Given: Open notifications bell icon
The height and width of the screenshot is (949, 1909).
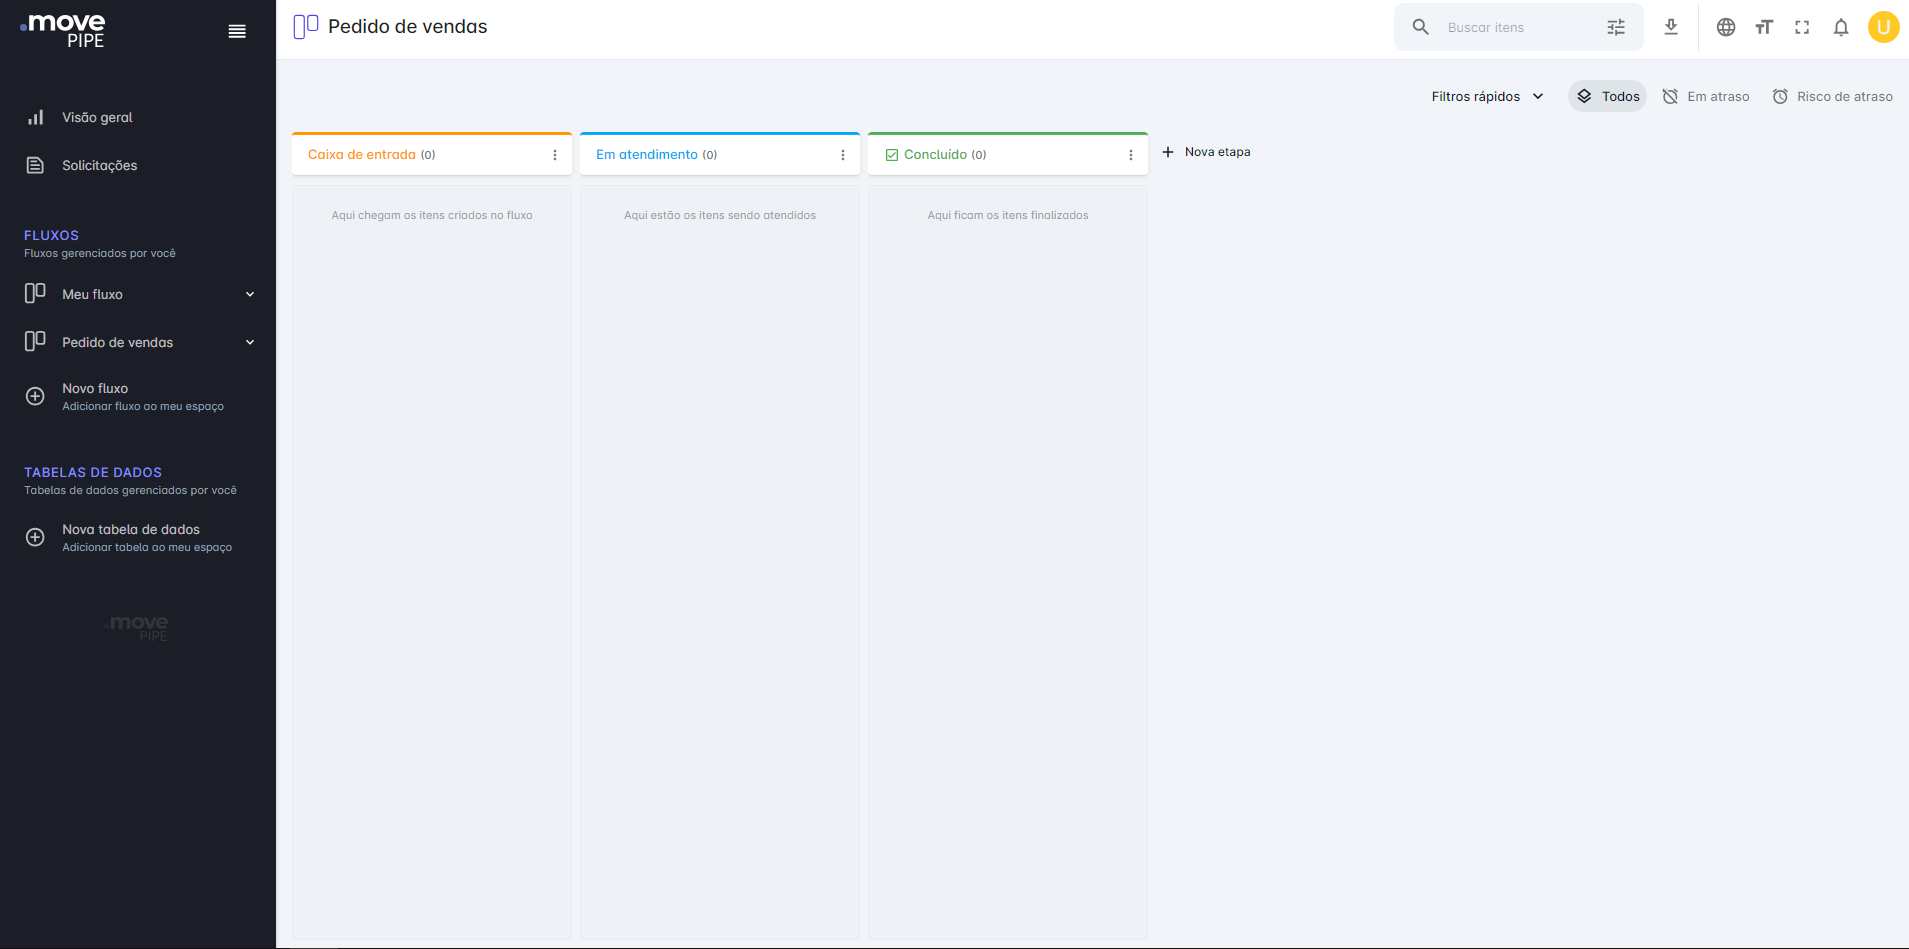Looking at the screenshot, I should pos(1841,28).
